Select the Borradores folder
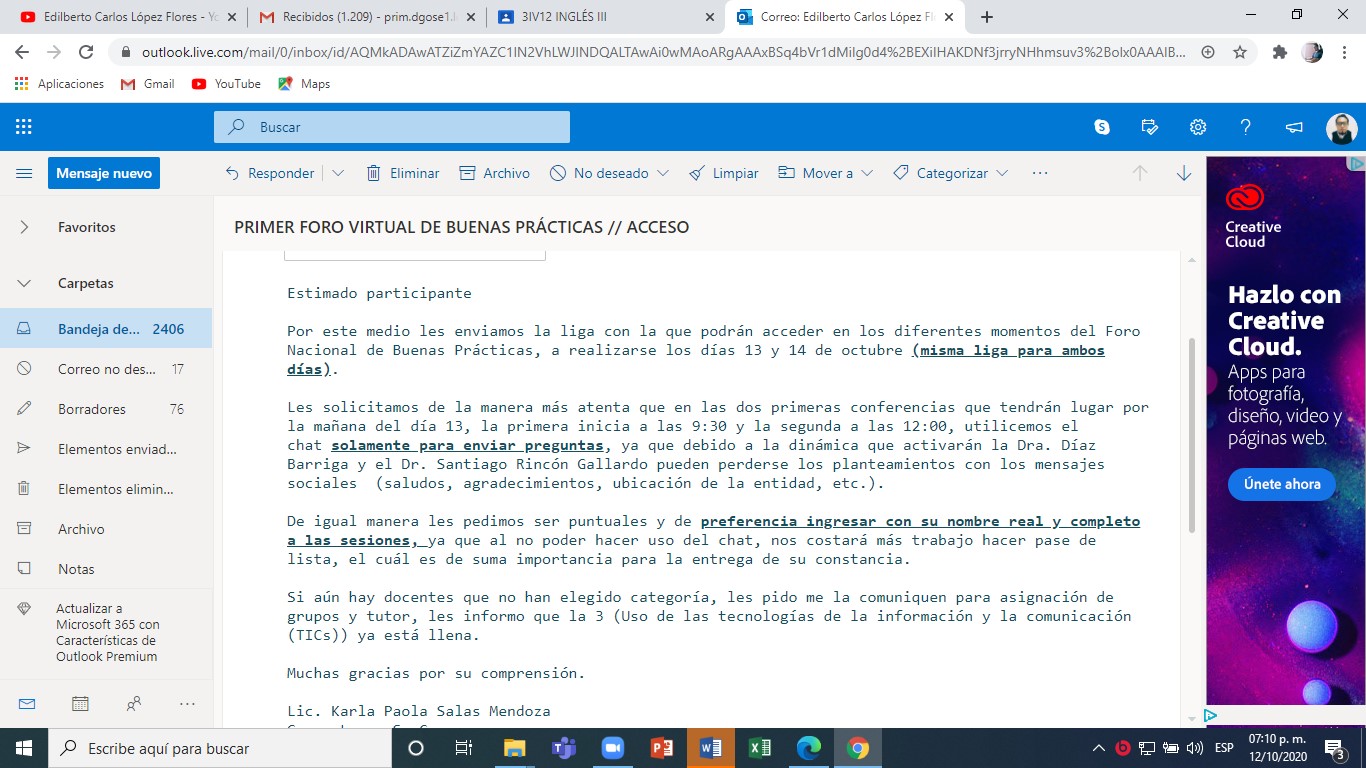Image resolution: width=1366 pixels, height=768 pixels. 92,409
